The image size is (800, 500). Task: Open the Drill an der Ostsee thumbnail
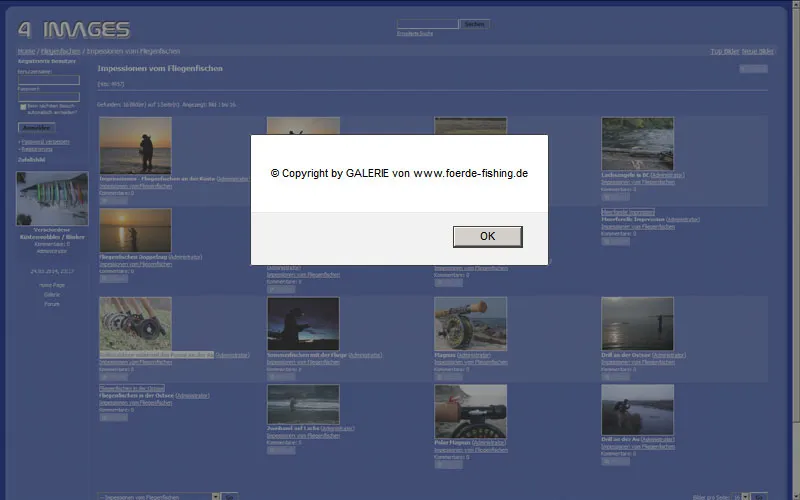[x=637, y=323]
